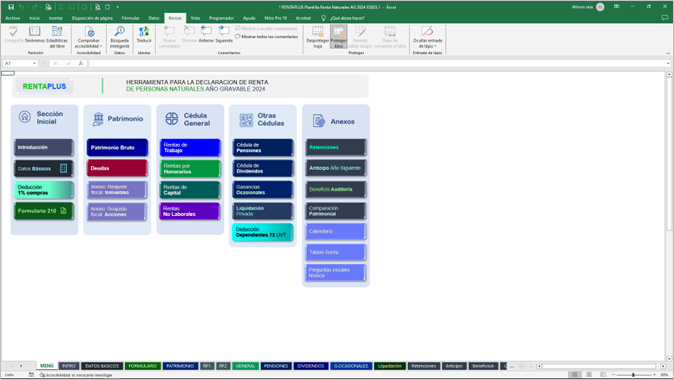The height and width of the screenshot is (380, 674).
Task: Click the Save icon in quick access toolbar
Action: [x=11, y=7]
